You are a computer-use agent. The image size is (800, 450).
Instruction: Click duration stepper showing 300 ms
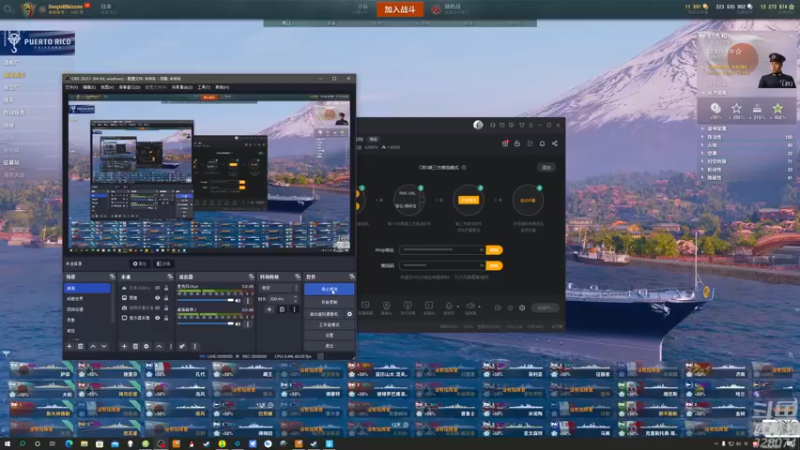tap(295, 299)
